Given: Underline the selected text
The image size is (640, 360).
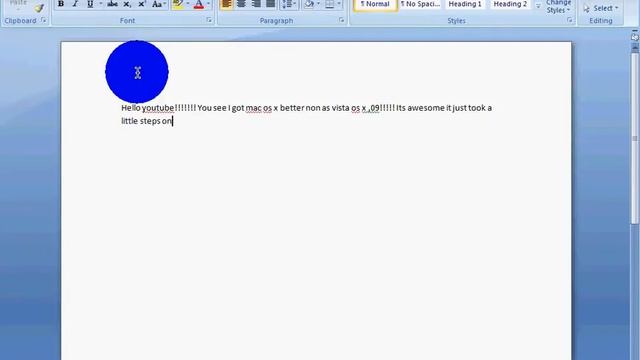Looking at the screenshot, I should [90, 4].
